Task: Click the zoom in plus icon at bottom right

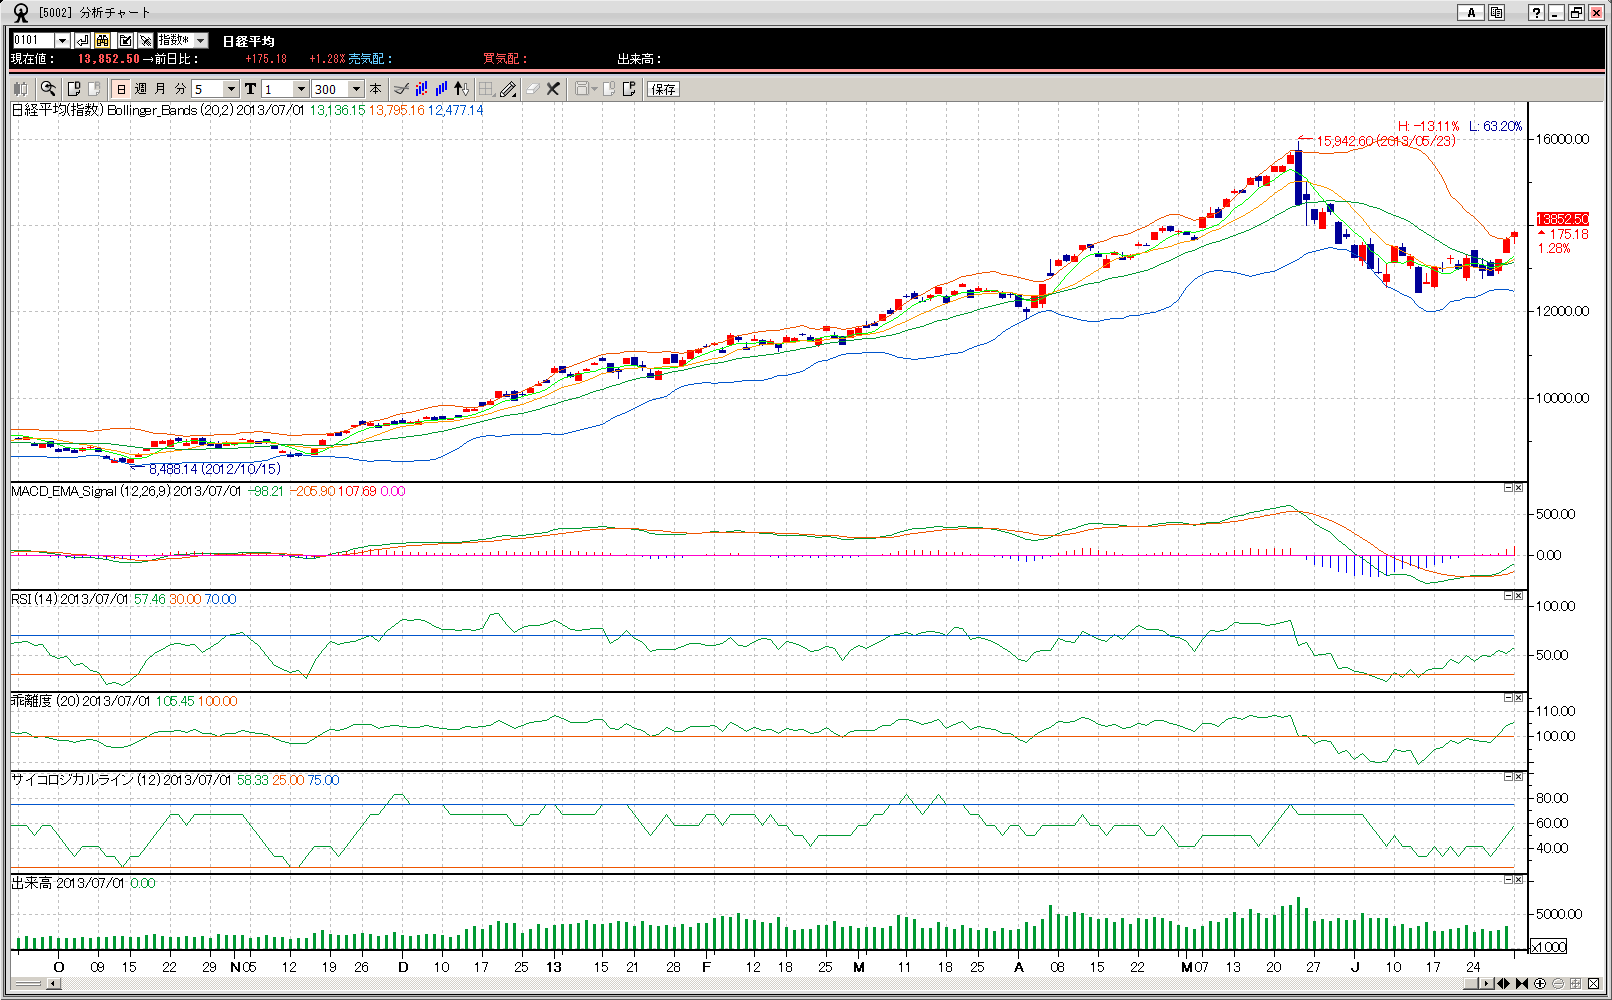Action: (1540, 984)
